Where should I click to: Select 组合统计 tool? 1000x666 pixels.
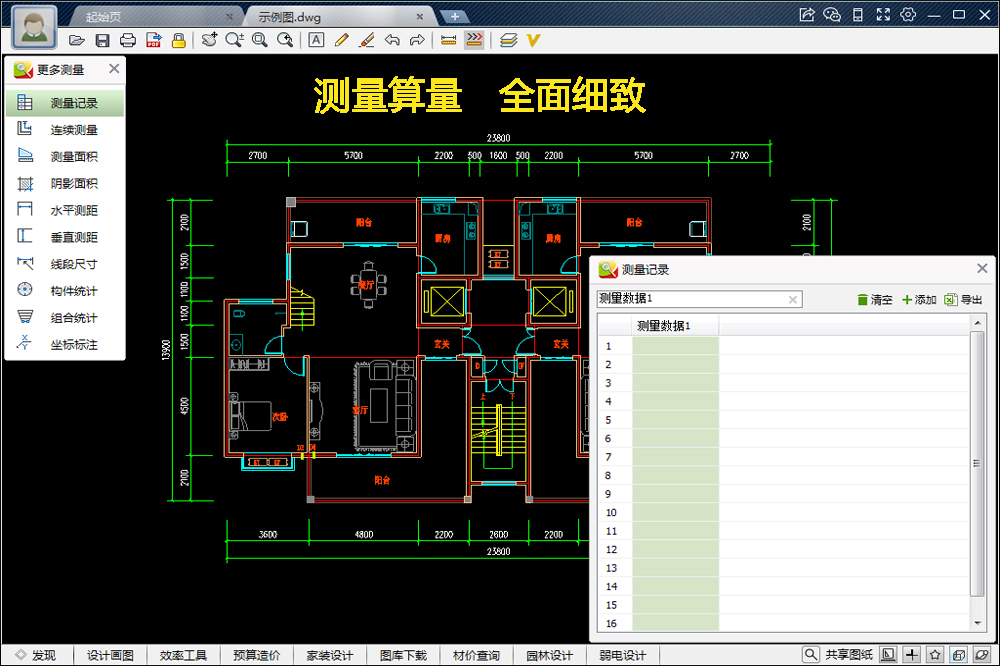click(65, 317)
